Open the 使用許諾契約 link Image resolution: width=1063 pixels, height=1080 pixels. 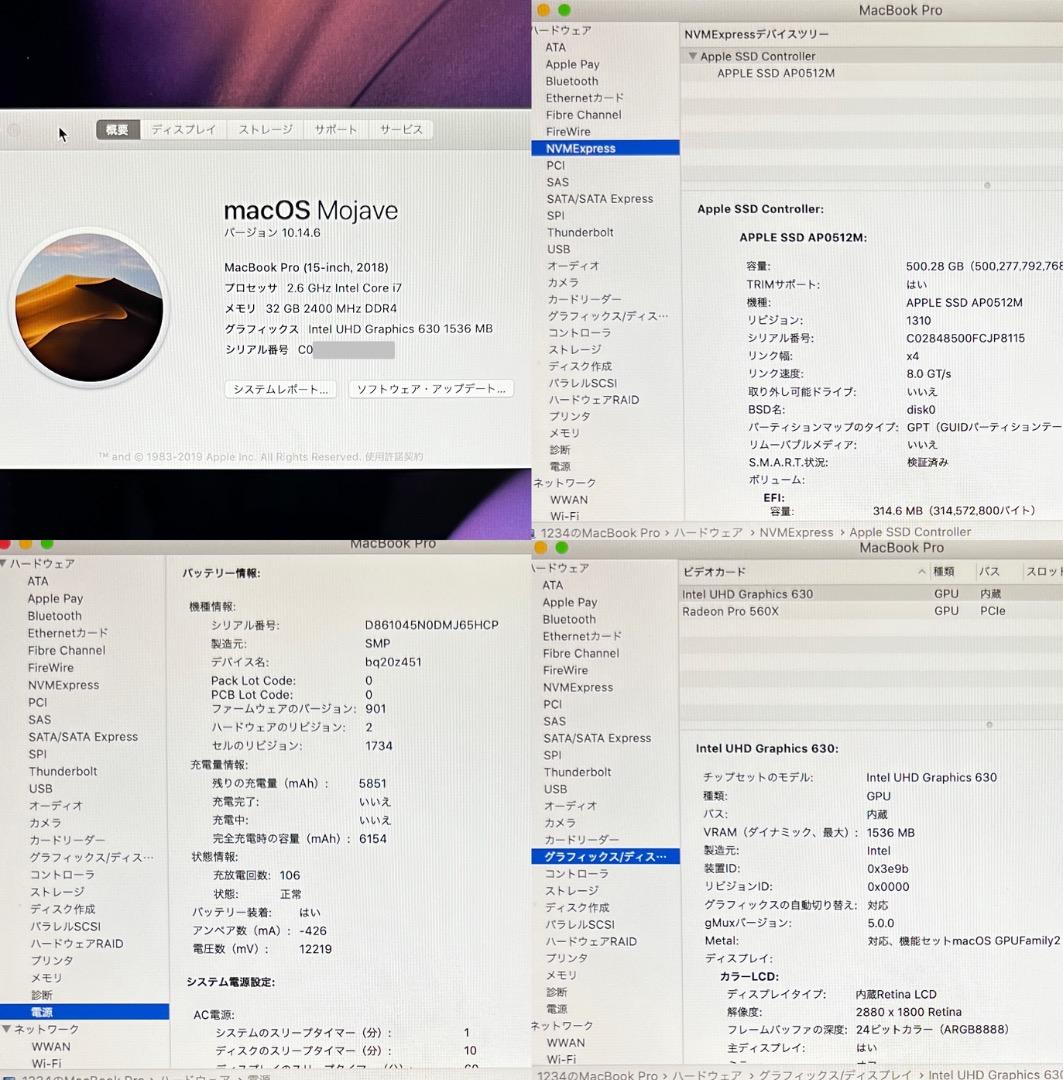[x=394, y=457]
